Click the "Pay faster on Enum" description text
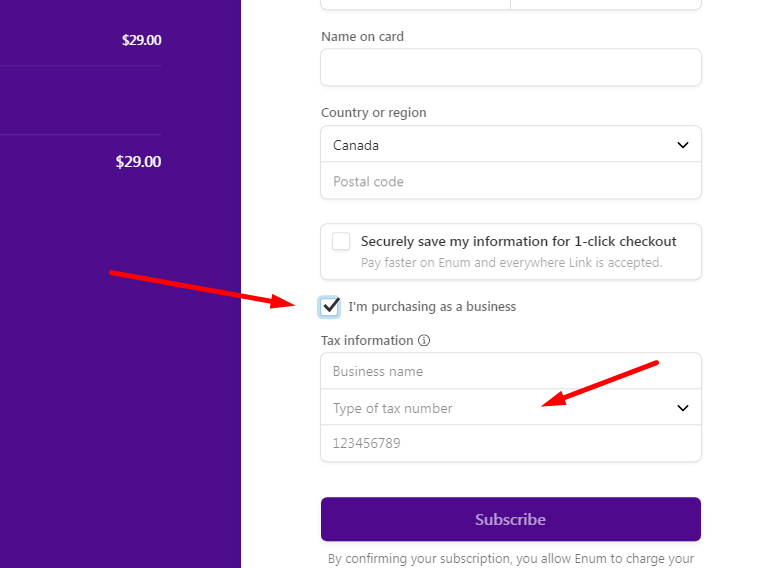This screenshot has height=568, width=757. [511, 263]
